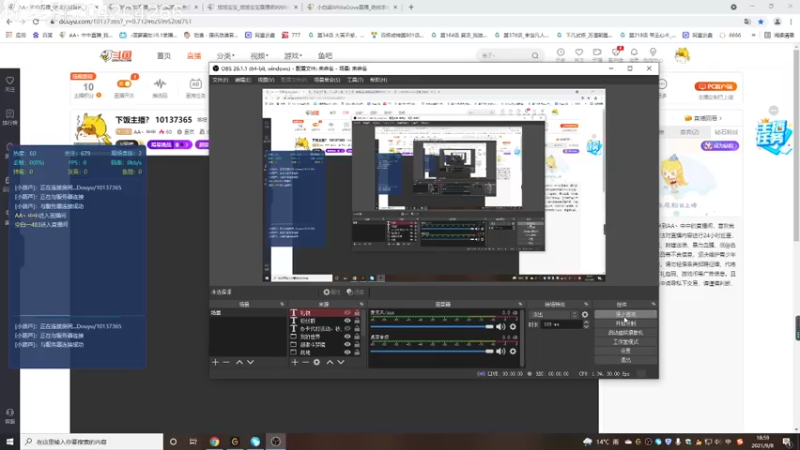Open the Properties button above the docks
Viewport: 800px width, 450px height.
point(332,292)
